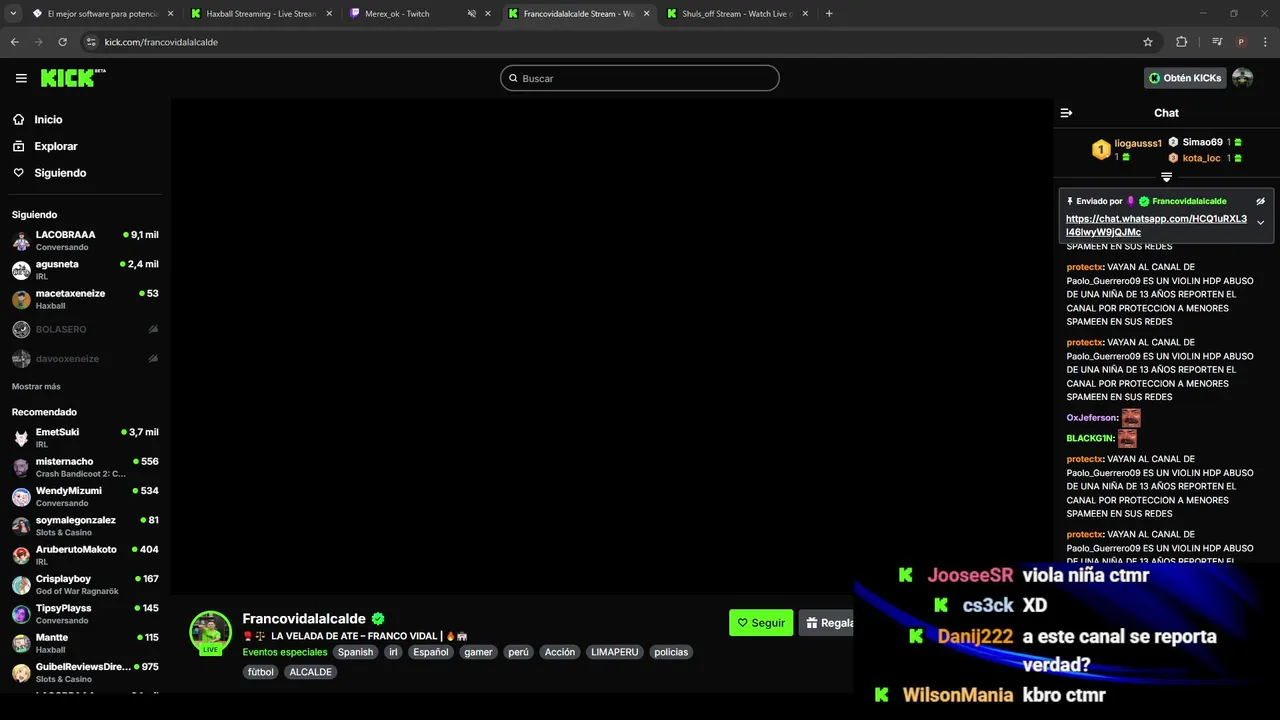Open a new browser tab

829,14
